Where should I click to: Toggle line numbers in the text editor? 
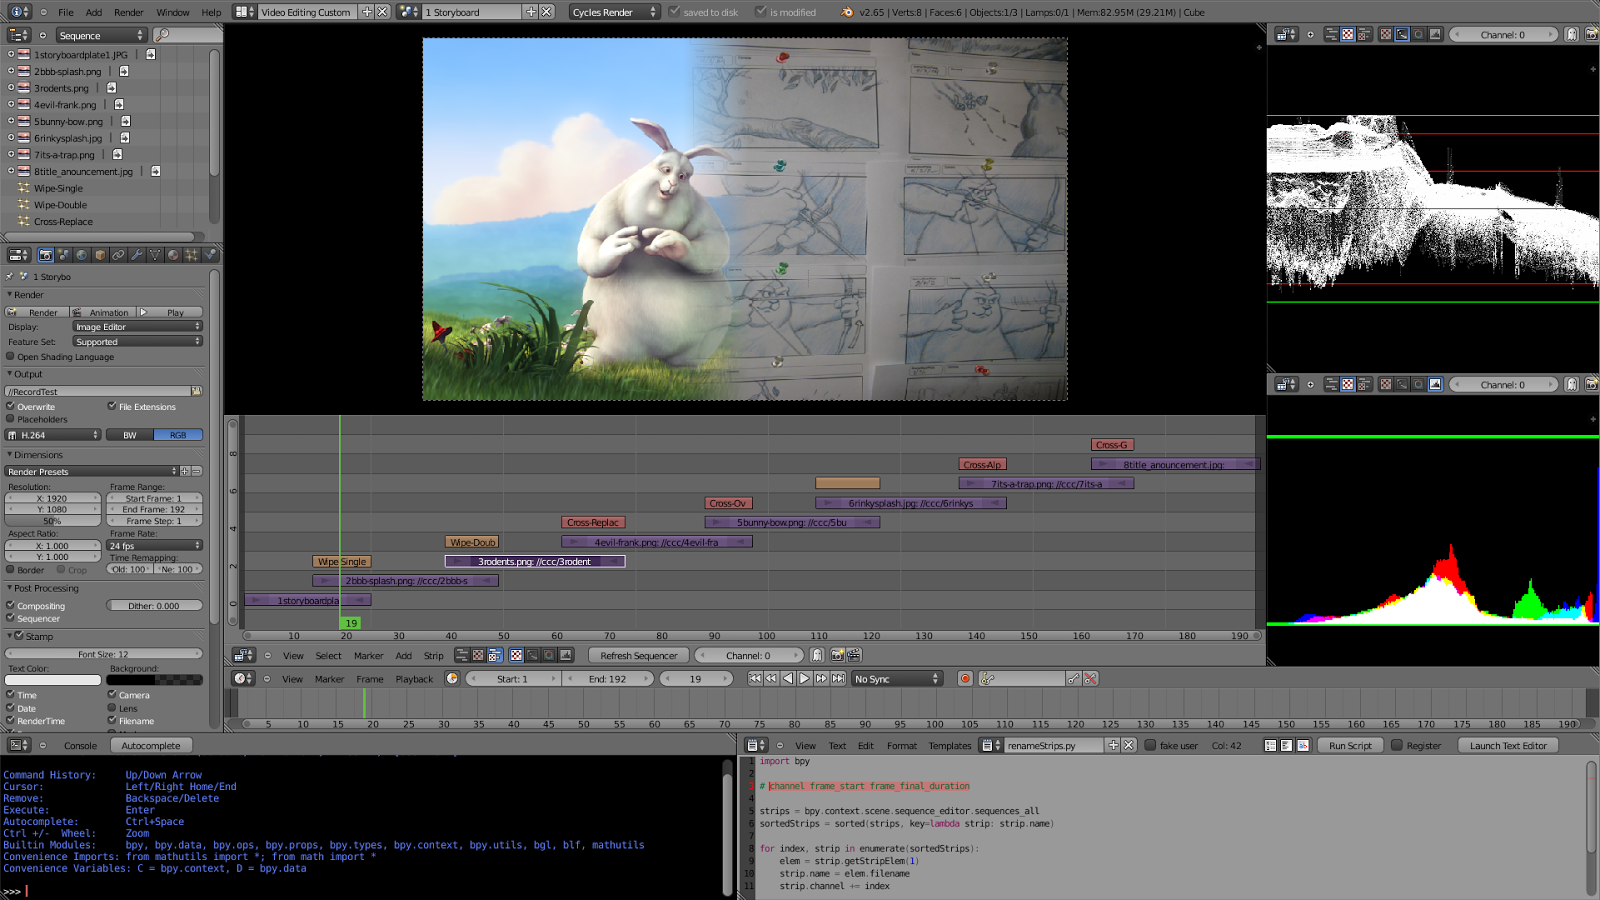(1270, 745)
